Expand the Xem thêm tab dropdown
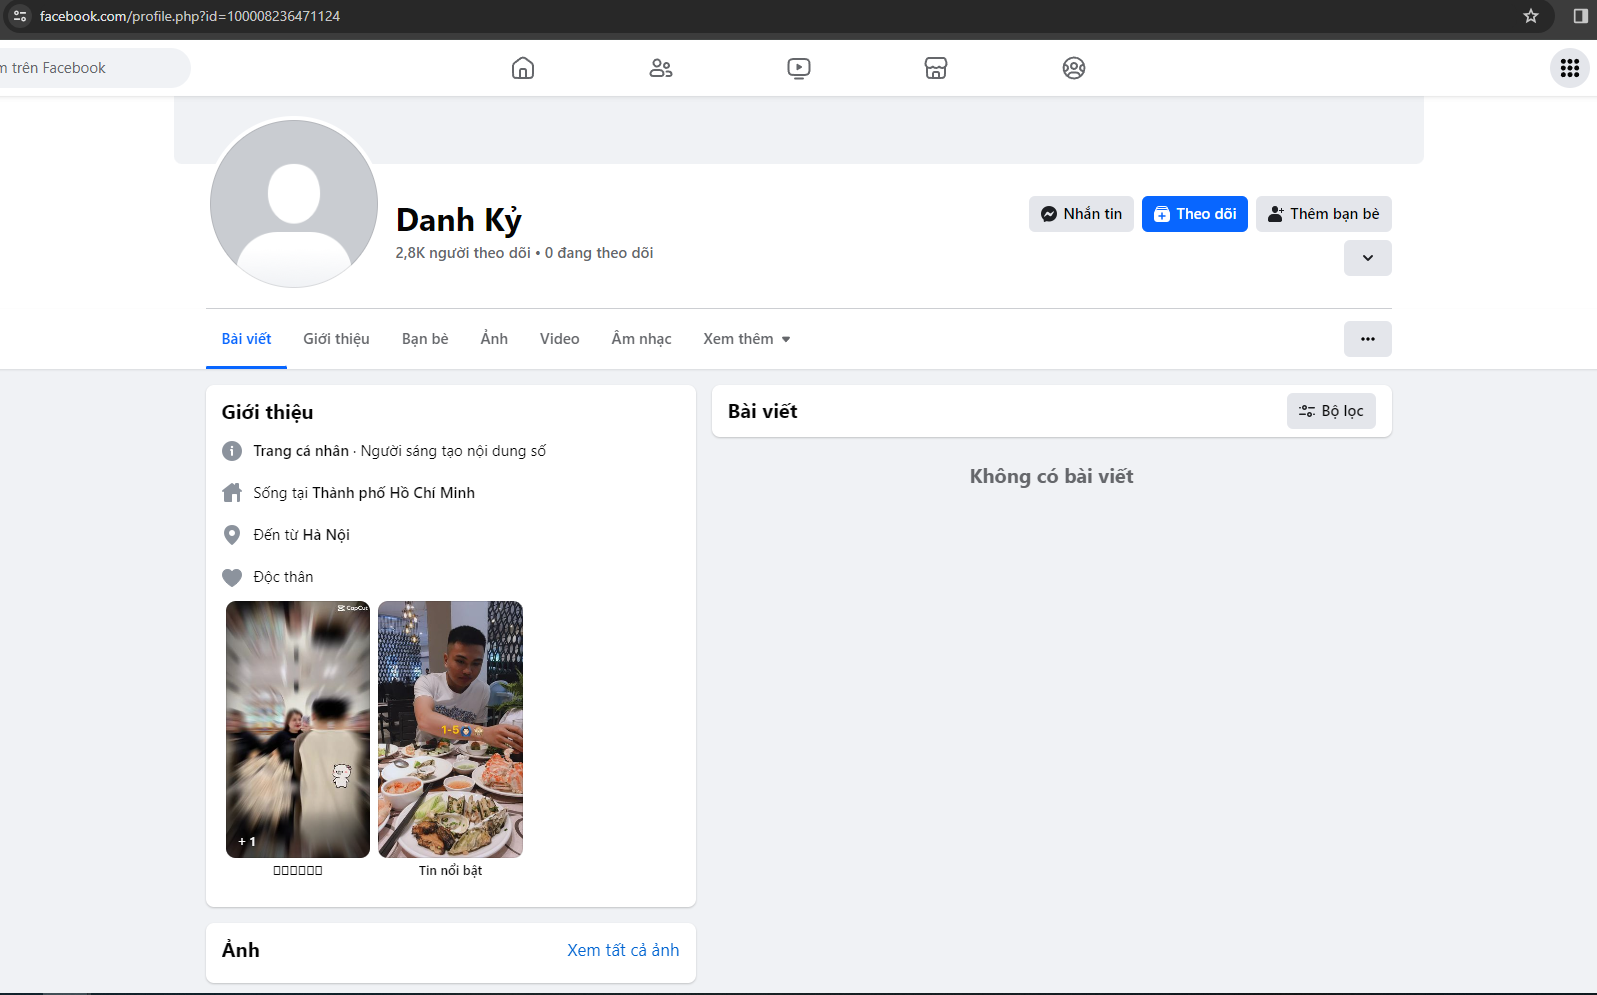The height and width of the screenshot is (995, 1597). click(x=746, y=339)
